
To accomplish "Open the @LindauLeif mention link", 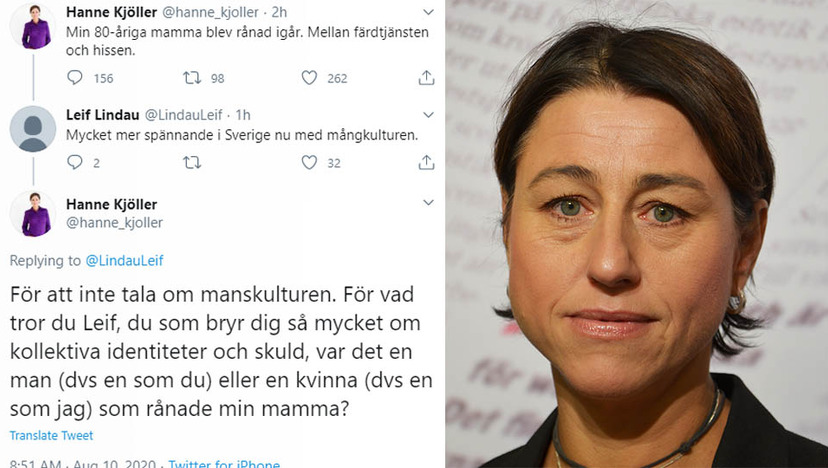I will point(125,260).
